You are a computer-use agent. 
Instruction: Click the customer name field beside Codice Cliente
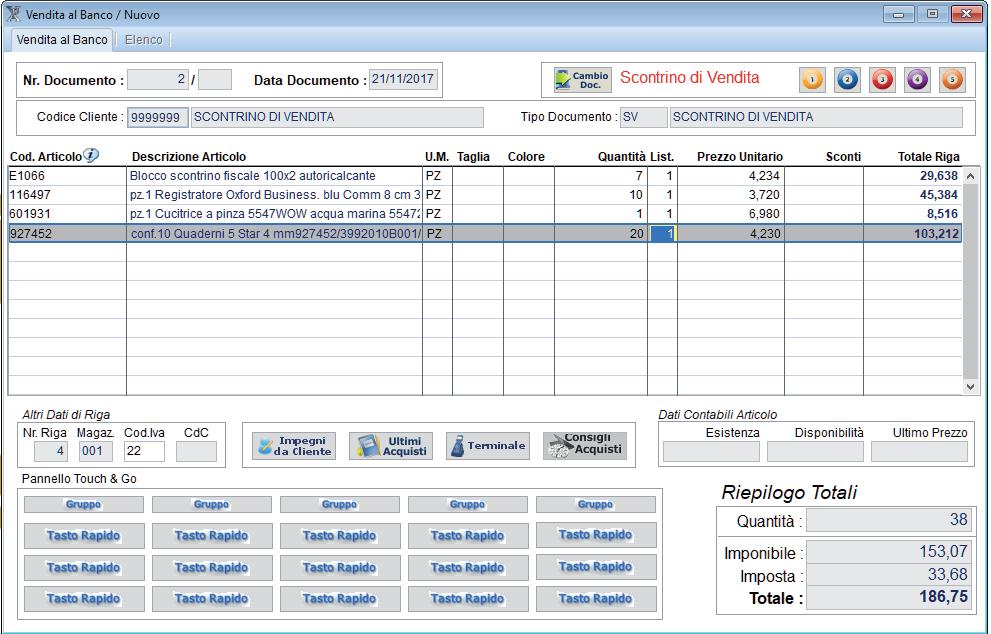tap(337, 118)
